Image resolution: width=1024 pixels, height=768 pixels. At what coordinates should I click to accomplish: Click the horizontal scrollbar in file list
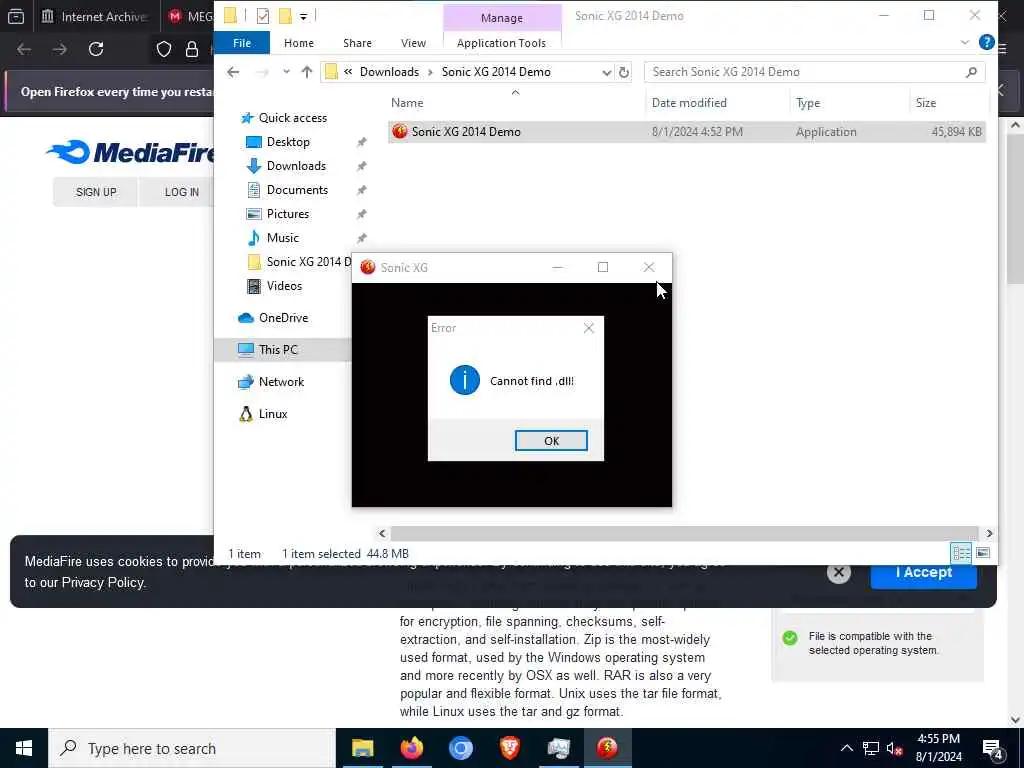pos(684,534)
